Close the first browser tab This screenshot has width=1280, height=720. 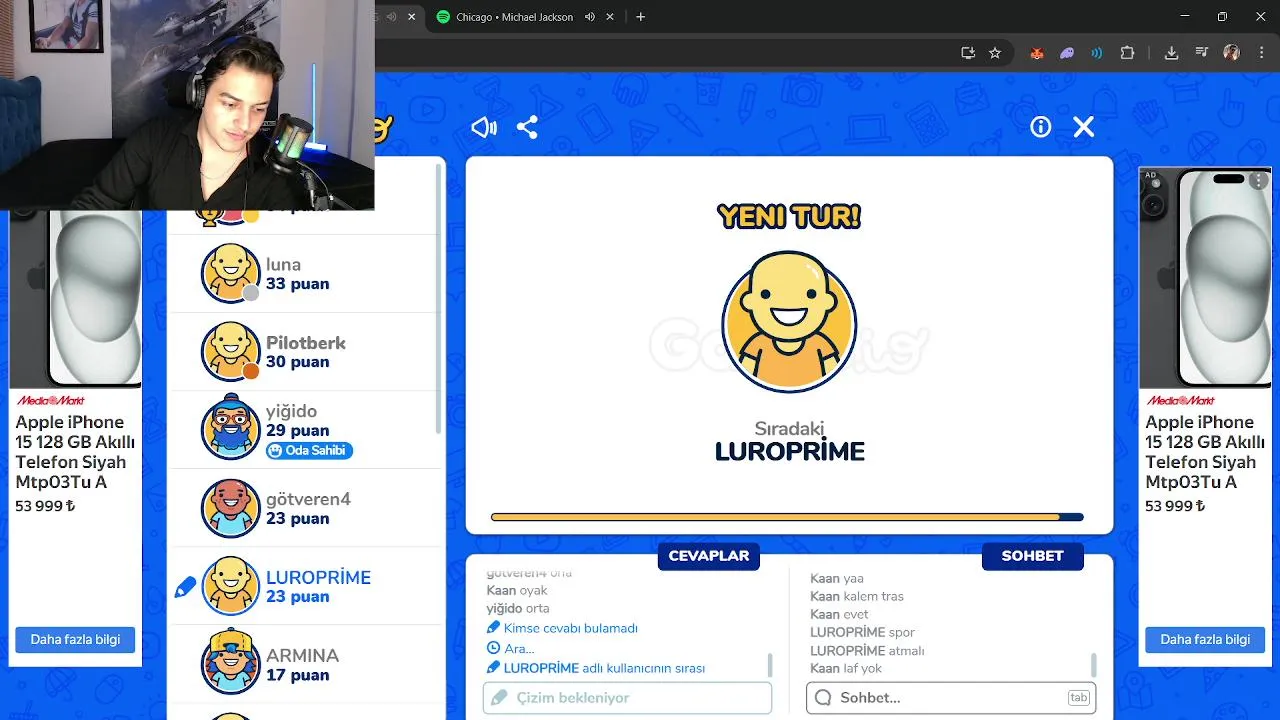coord(413,17)
